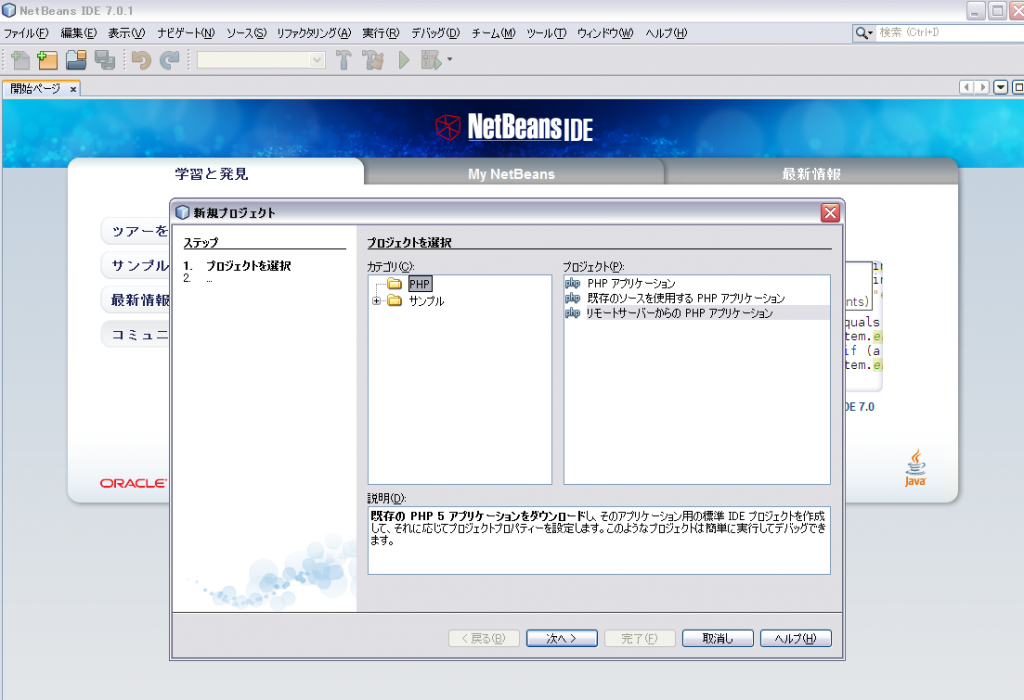Click the PHP アプリケーション php icon

[x=573, y=283]
